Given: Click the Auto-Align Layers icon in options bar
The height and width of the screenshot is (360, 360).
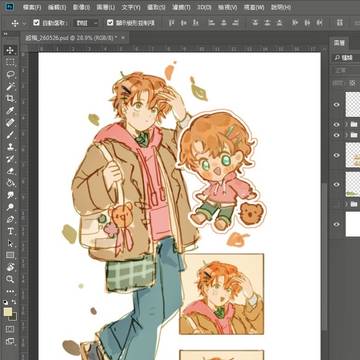Looking at the screenshot, I should point(340,23).
